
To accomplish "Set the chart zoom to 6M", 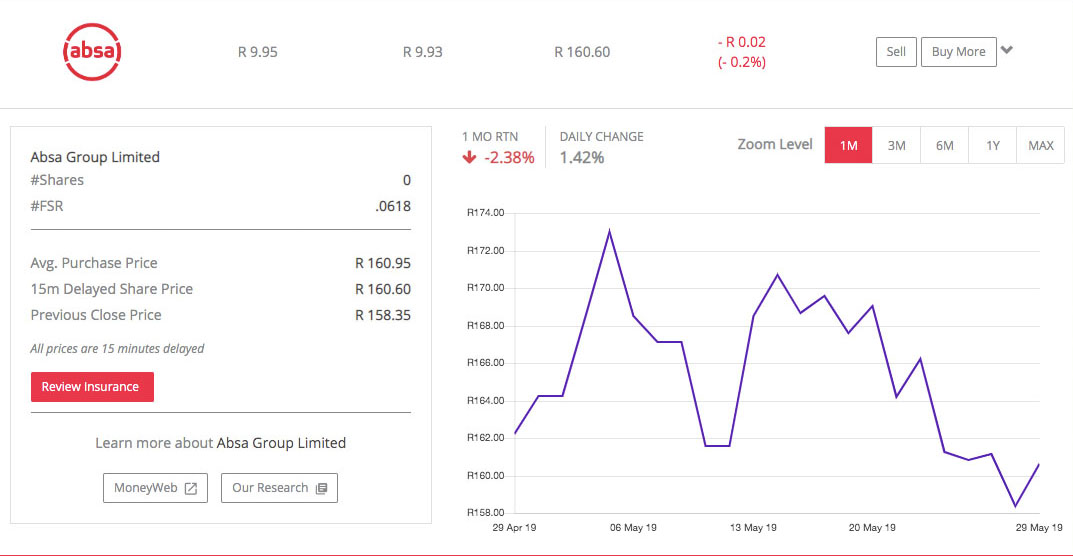I will 944,145.
